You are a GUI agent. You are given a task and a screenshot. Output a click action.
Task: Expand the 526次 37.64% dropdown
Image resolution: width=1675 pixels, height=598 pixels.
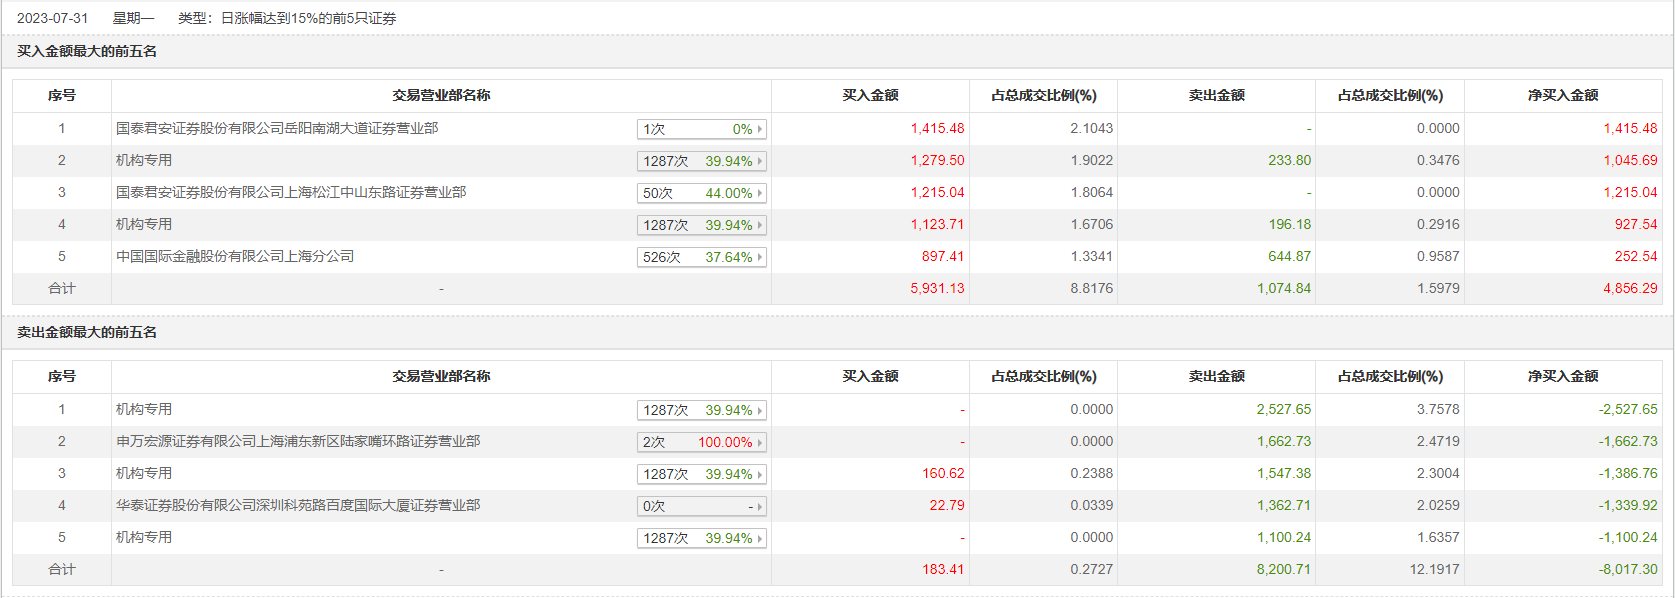[760, 257]
